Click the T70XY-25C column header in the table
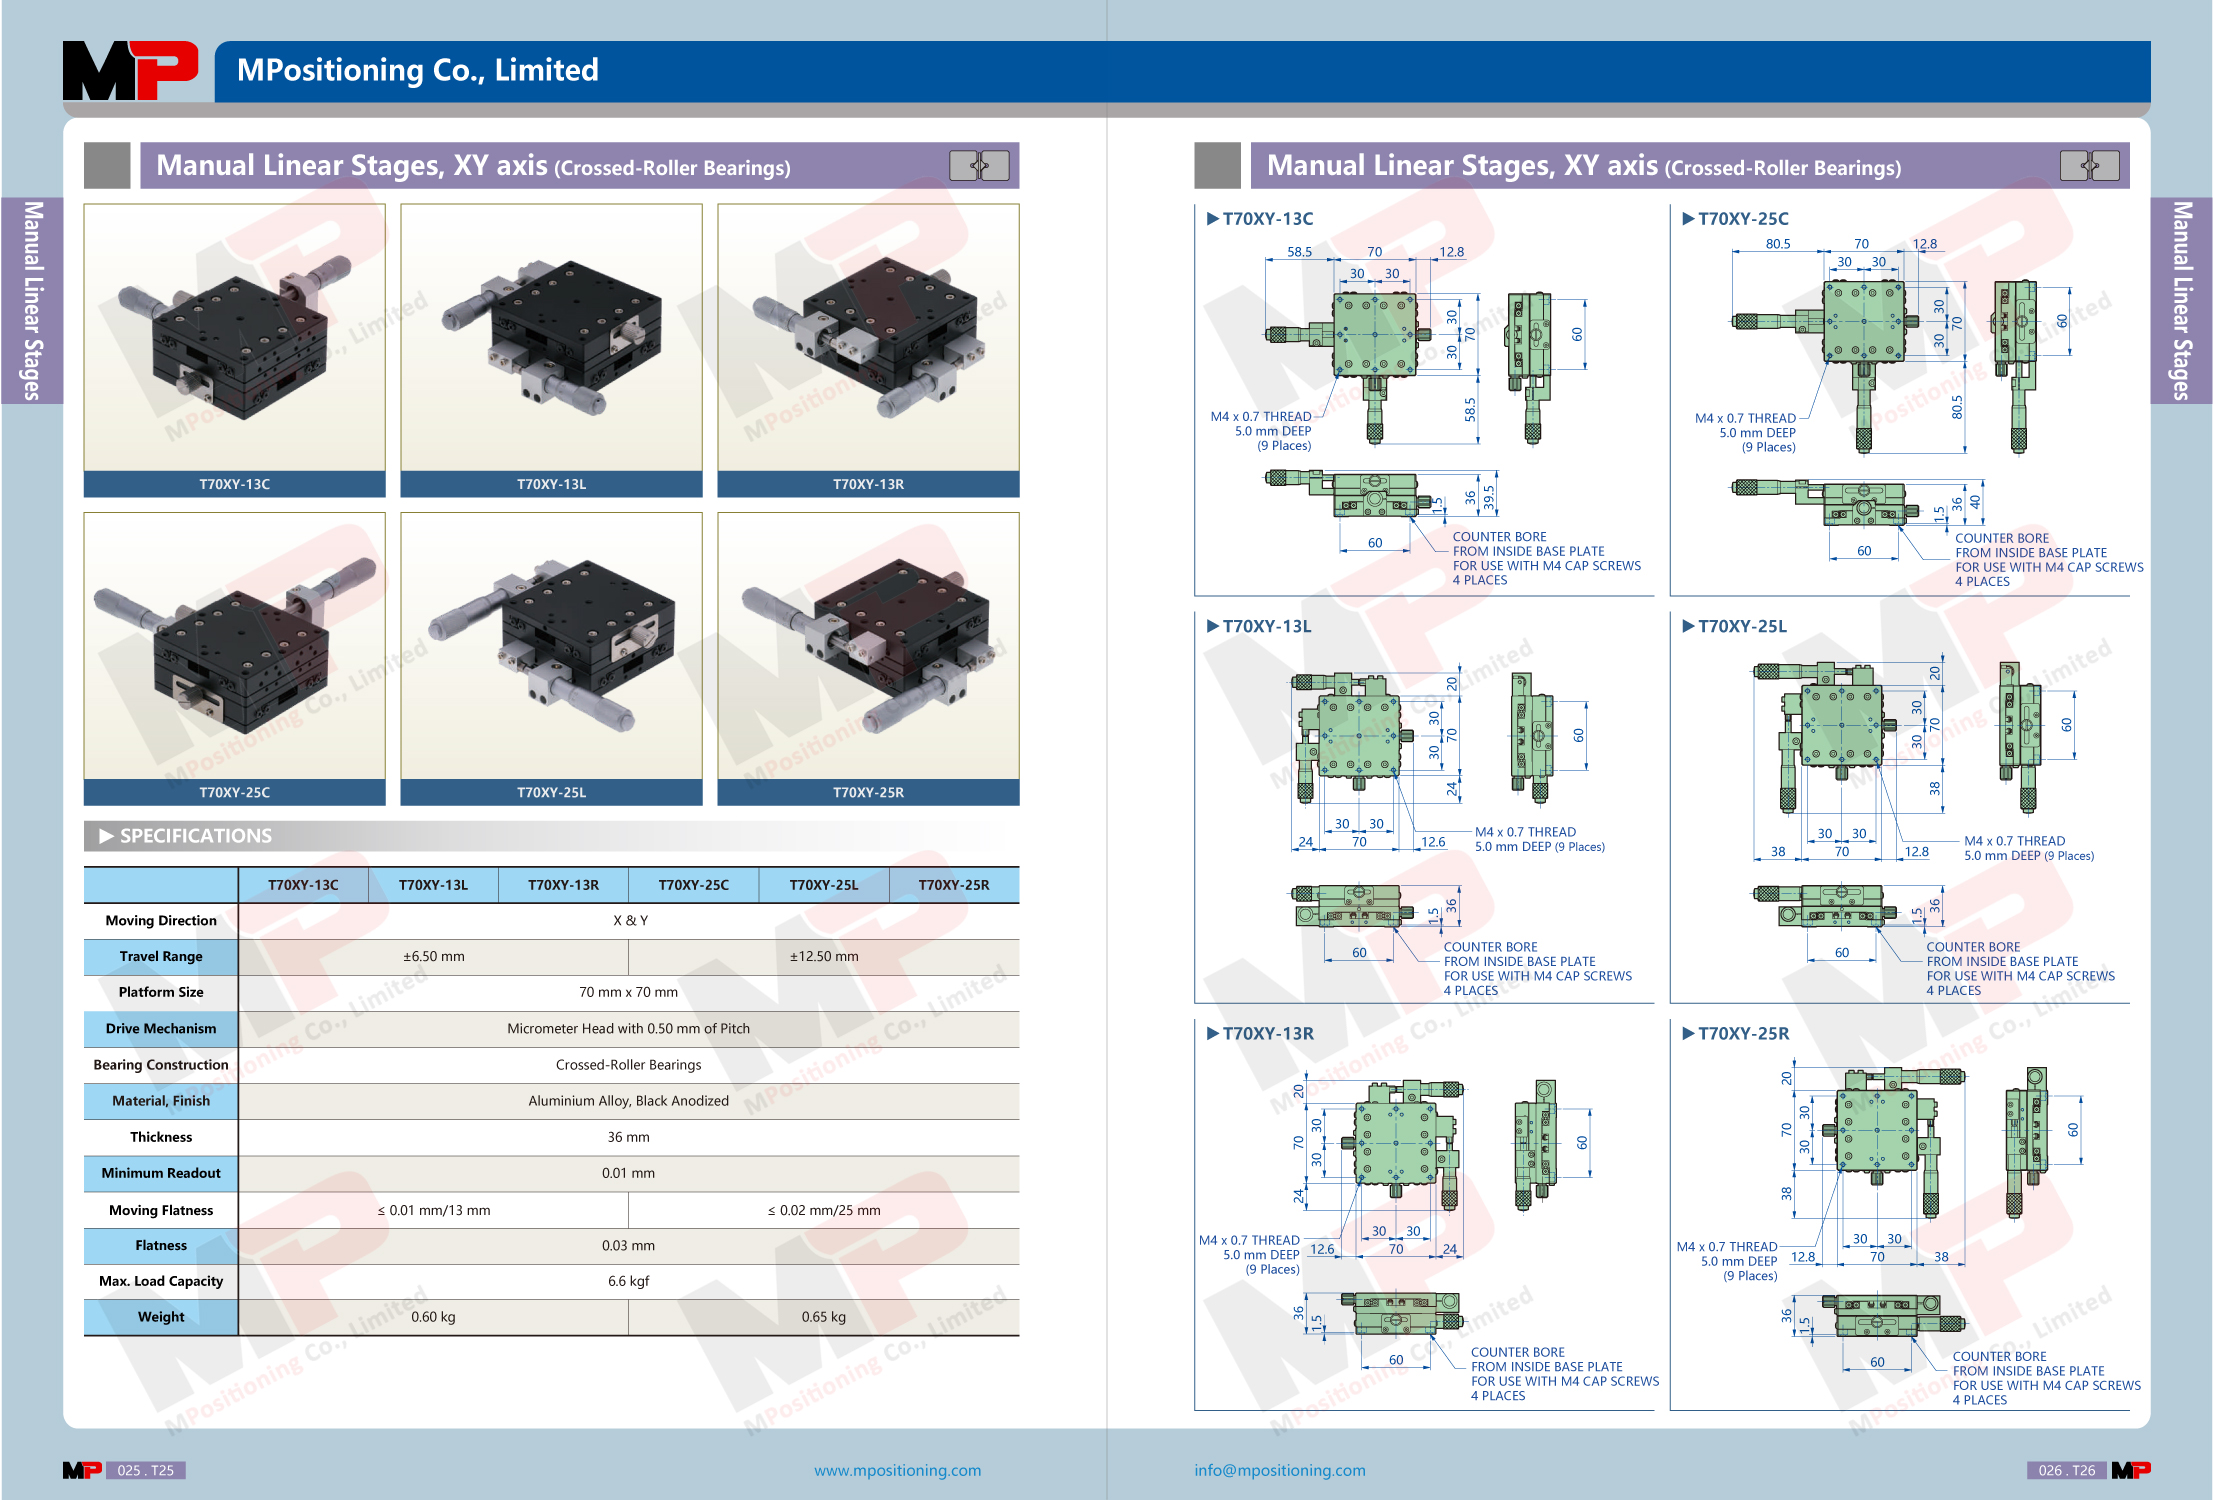This screenshot has height=1500, width=2213. (x=693, y=885)
